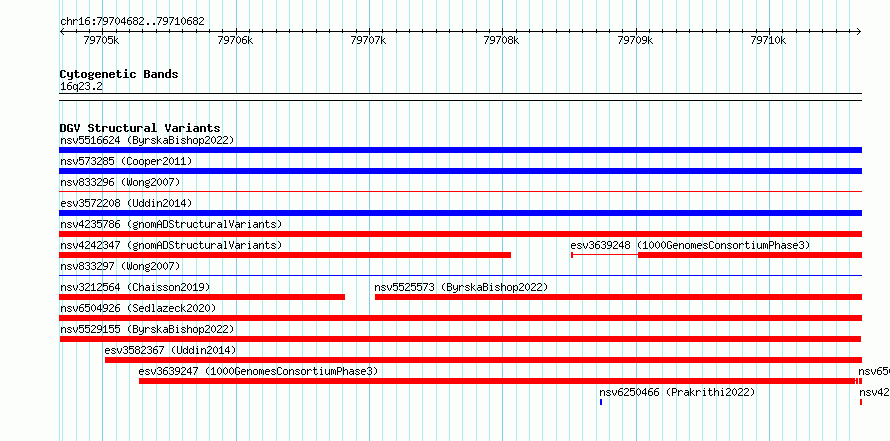Image resolution: width=890 pixels, height=441 pixels.
Task: Open nsv4235786 (gnomADStructuralVariants) label
Action: coord(171,224)
